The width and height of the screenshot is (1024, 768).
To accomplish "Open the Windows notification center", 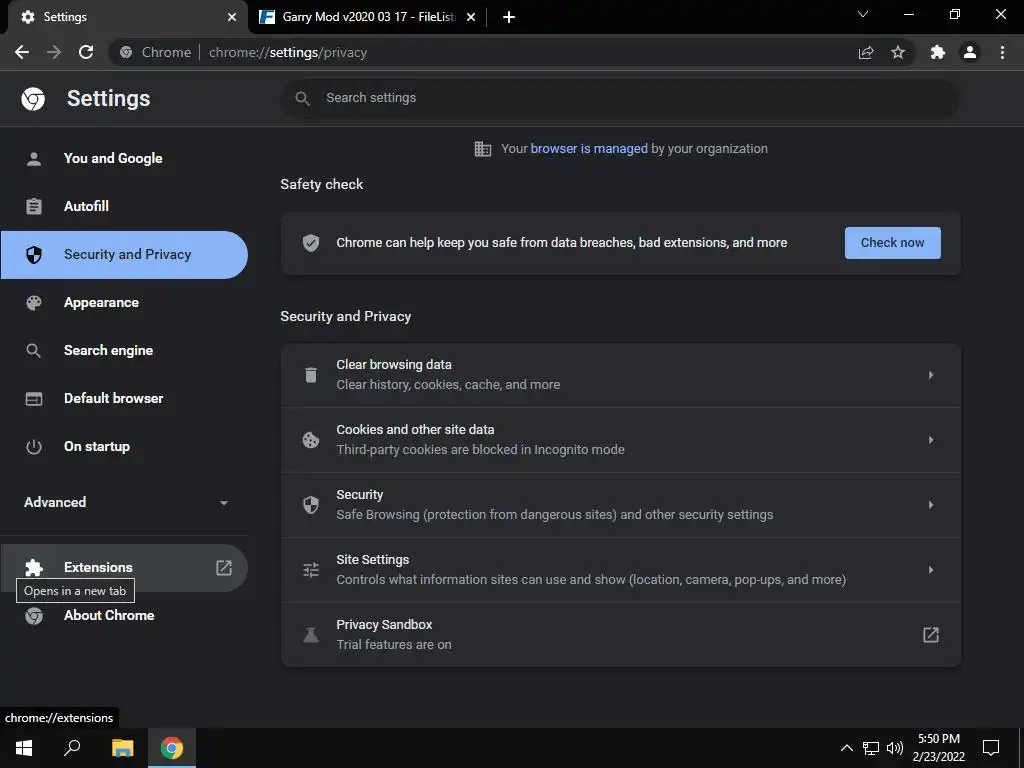I will [x=991, y=748].
